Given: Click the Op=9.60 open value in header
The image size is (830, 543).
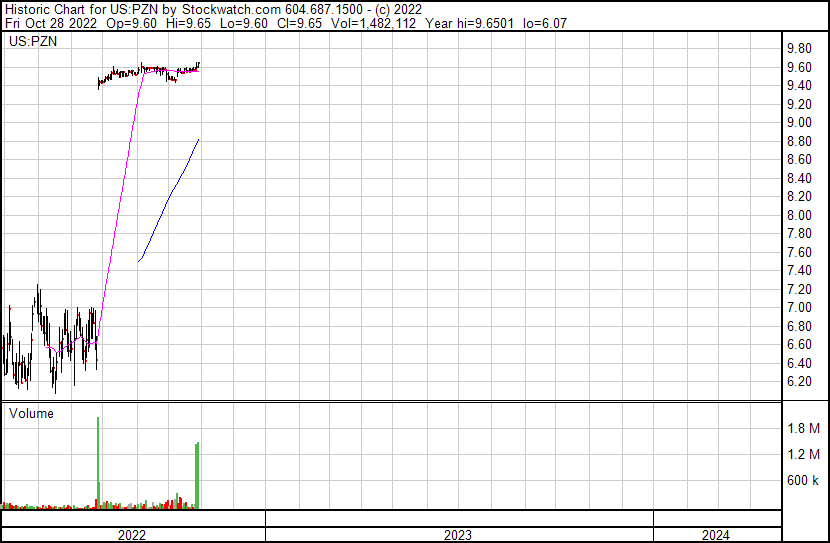Looking at the screenshot, I should pos(131,23).
